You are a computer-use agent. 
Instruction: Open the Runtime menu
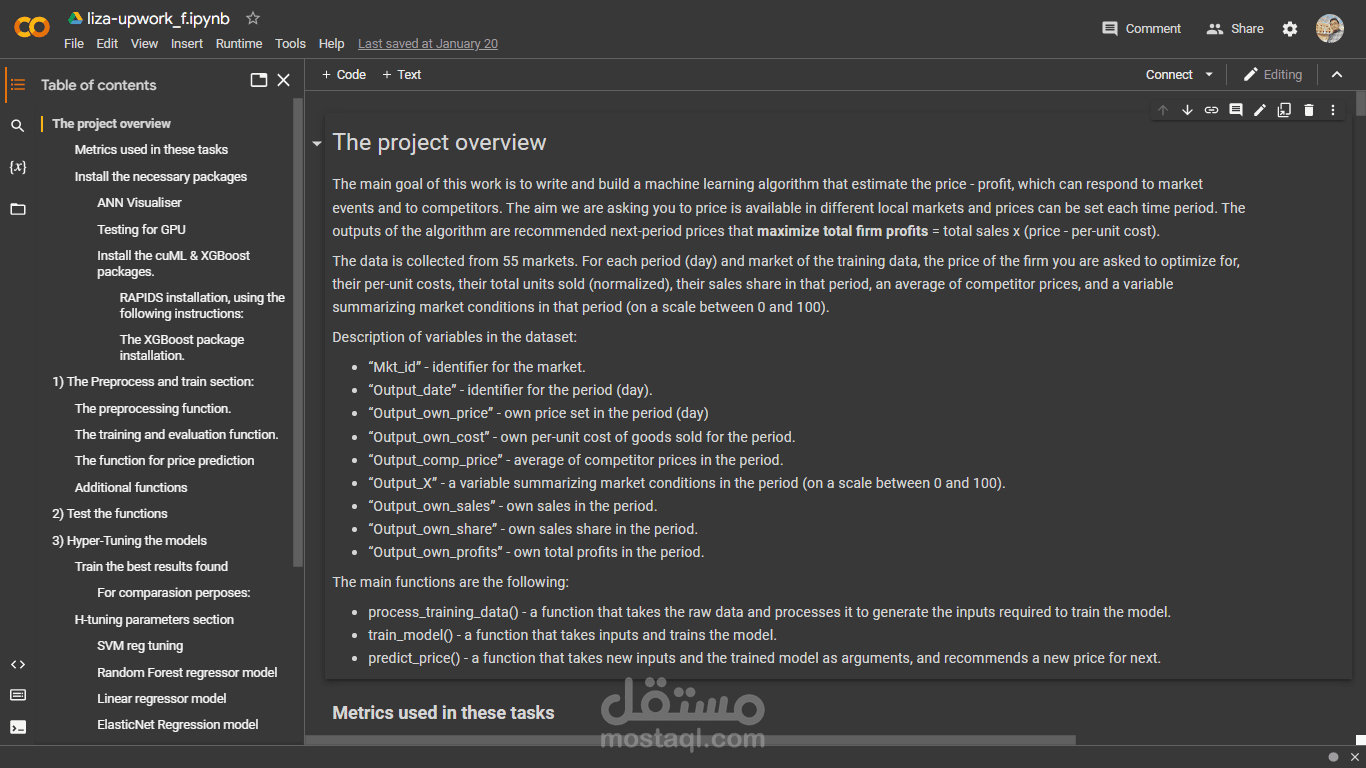[239, 44]
